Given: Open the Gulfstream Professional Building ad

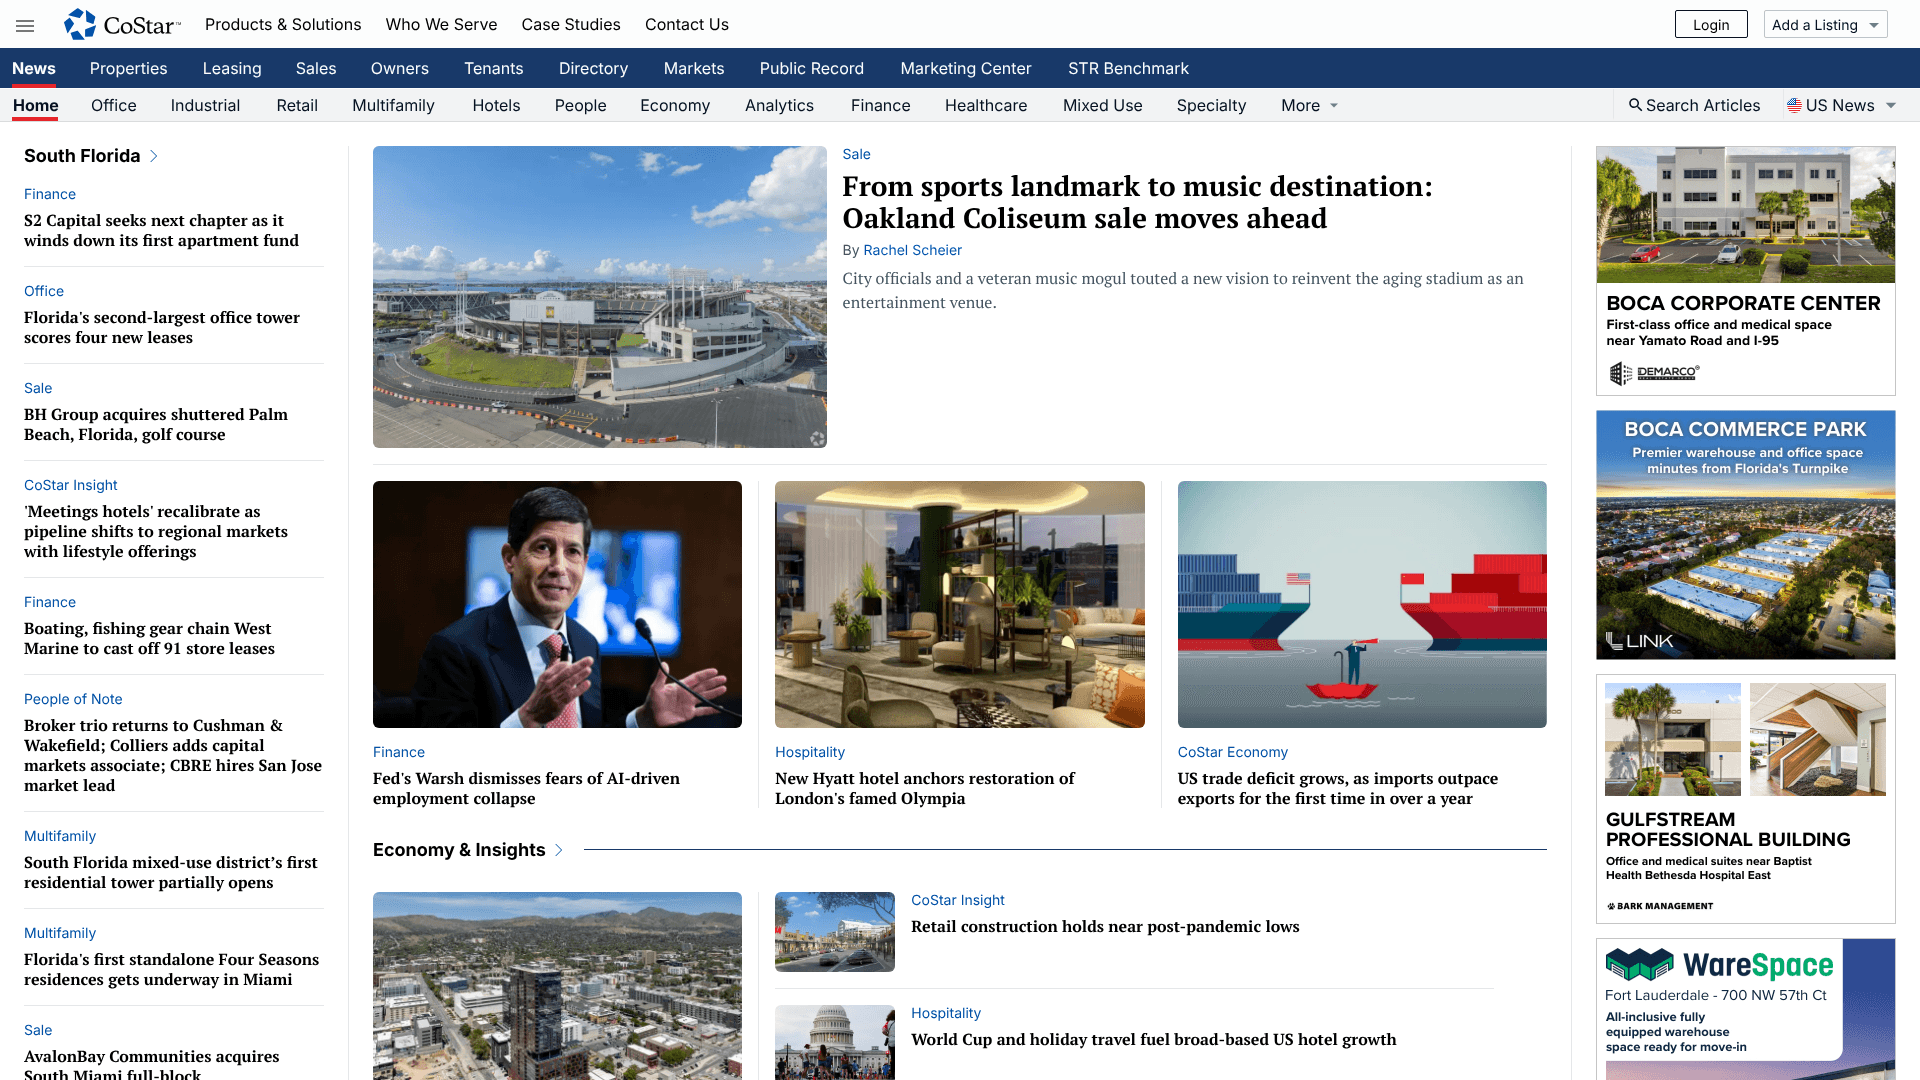Looking at the screenshot, I should pos(1745,799).
